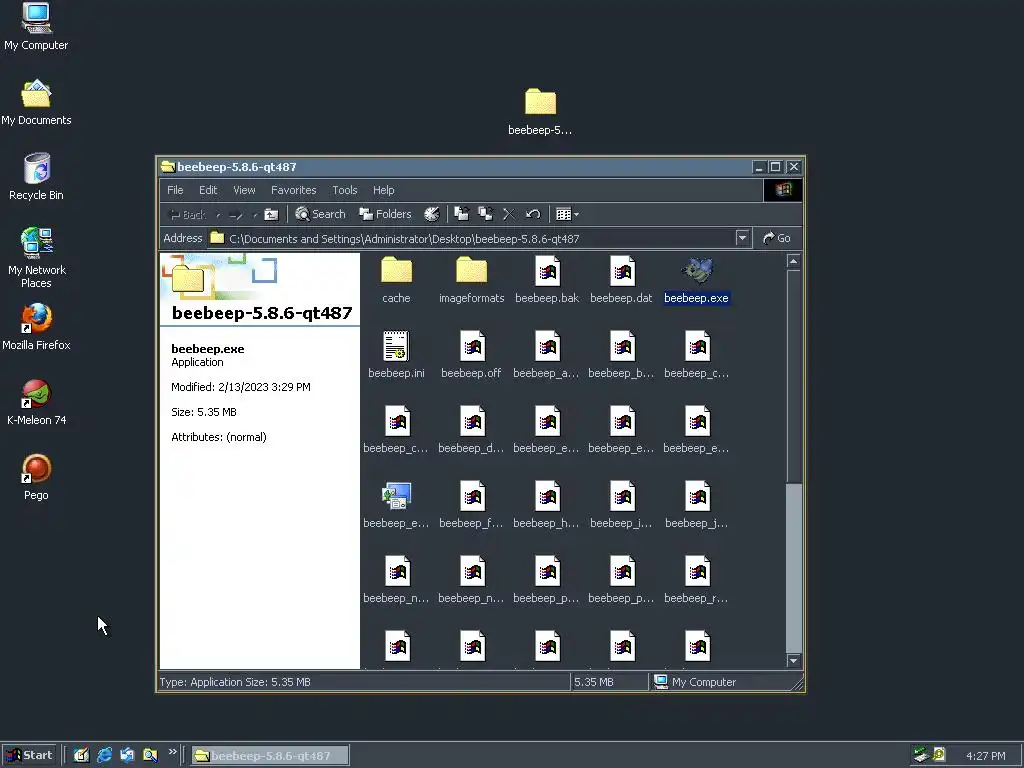Select beebeep_e... file with computer icon
Image resolution: width=1024 pixels, height=768 pixels.
(x=396, y=505)
